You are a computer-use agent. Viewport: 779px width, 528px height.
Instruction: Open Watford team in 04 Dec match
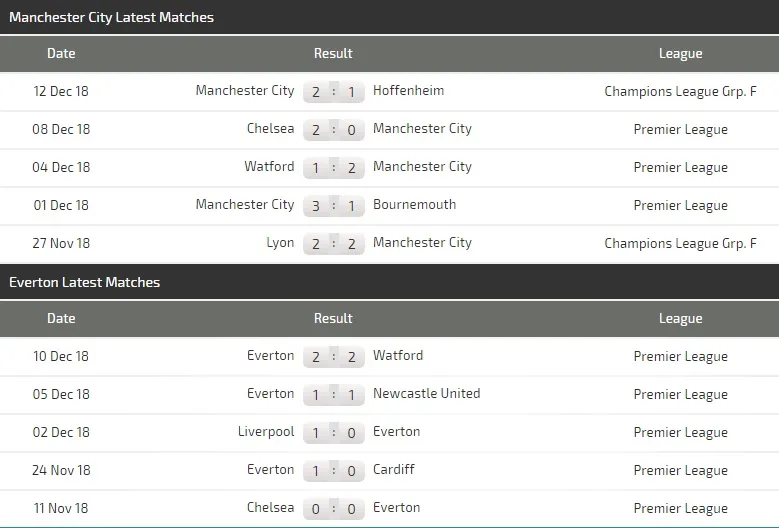(x=269, y=167)
